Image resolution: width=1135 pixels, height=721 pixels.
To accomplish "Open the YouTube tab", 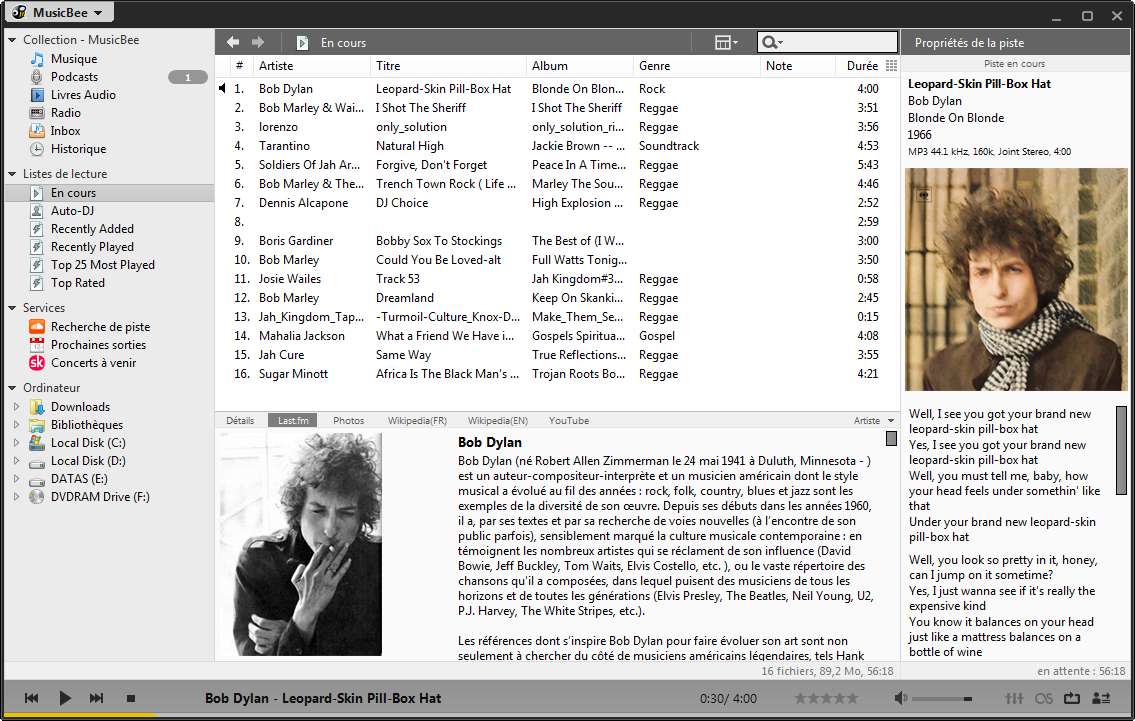I will [x=568, y=421].
